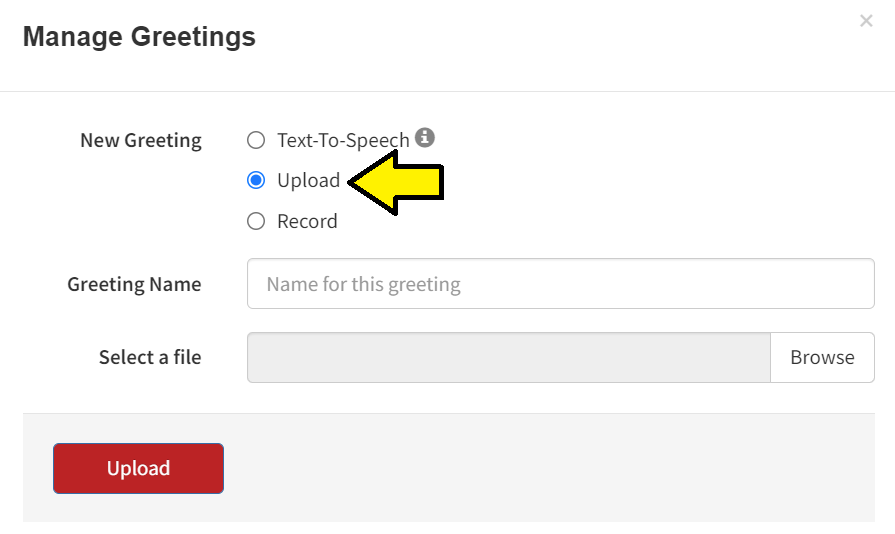Choose the Upload radio option circle
Screen dimensions: 895x534
point(256,180)
